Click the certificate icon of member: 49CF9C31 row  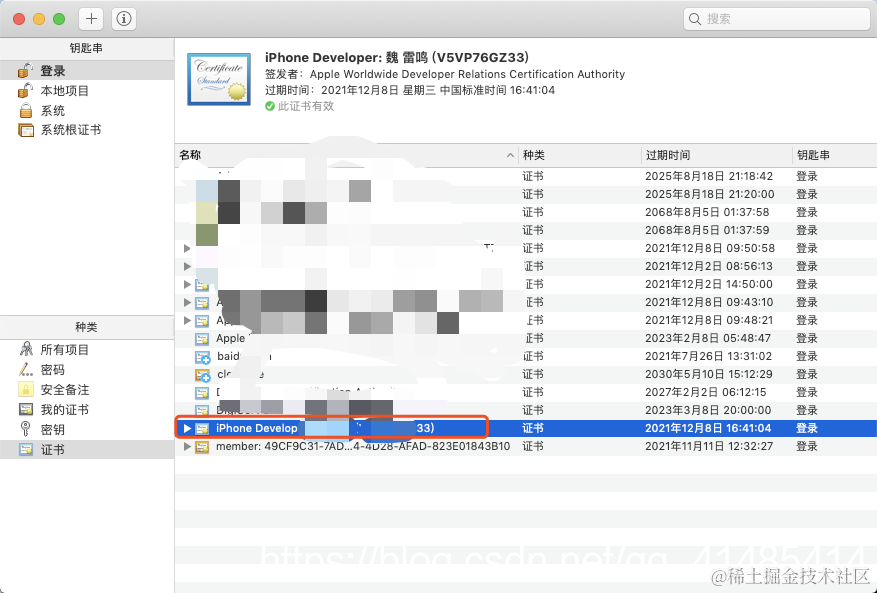tap(202, 446)
